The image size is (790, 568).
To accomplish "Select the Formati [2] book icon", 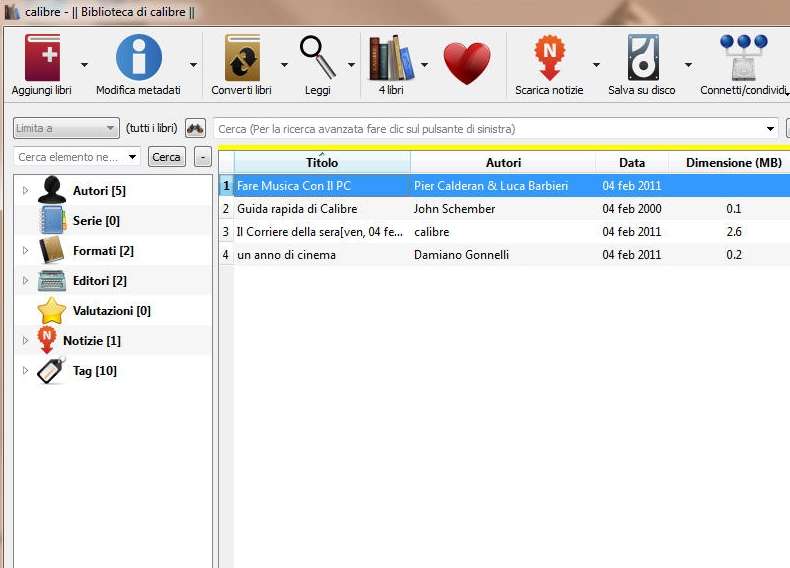I will [x=51, y=250].
